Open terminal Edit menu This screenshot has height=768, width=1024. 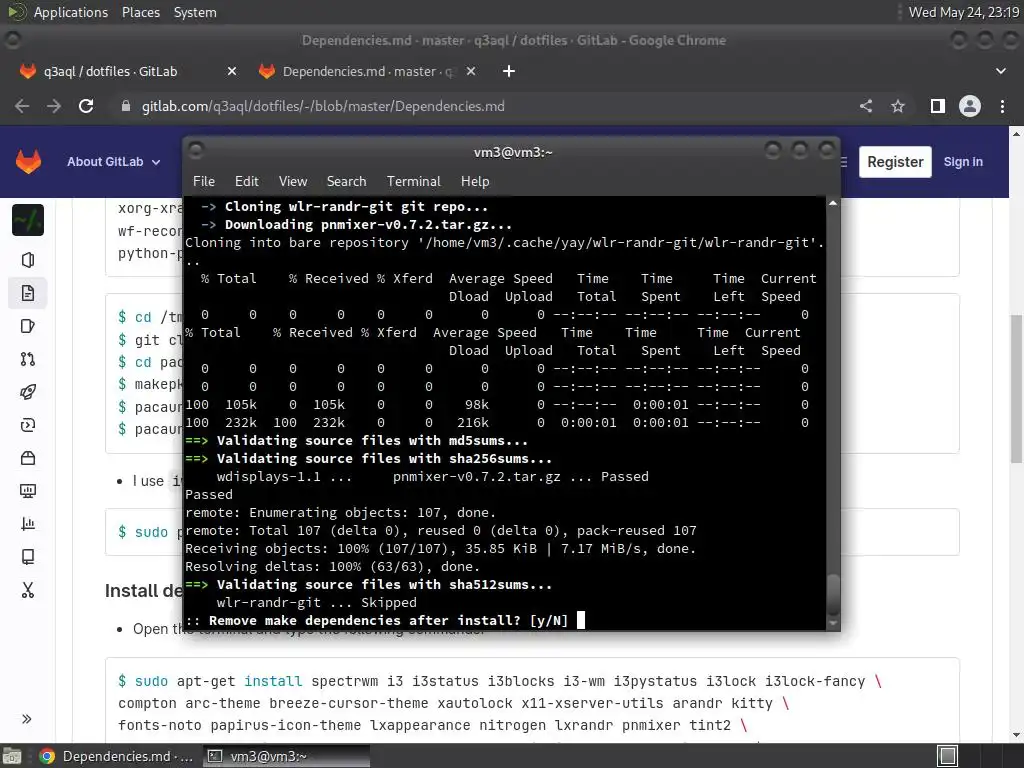coord(246,182)
